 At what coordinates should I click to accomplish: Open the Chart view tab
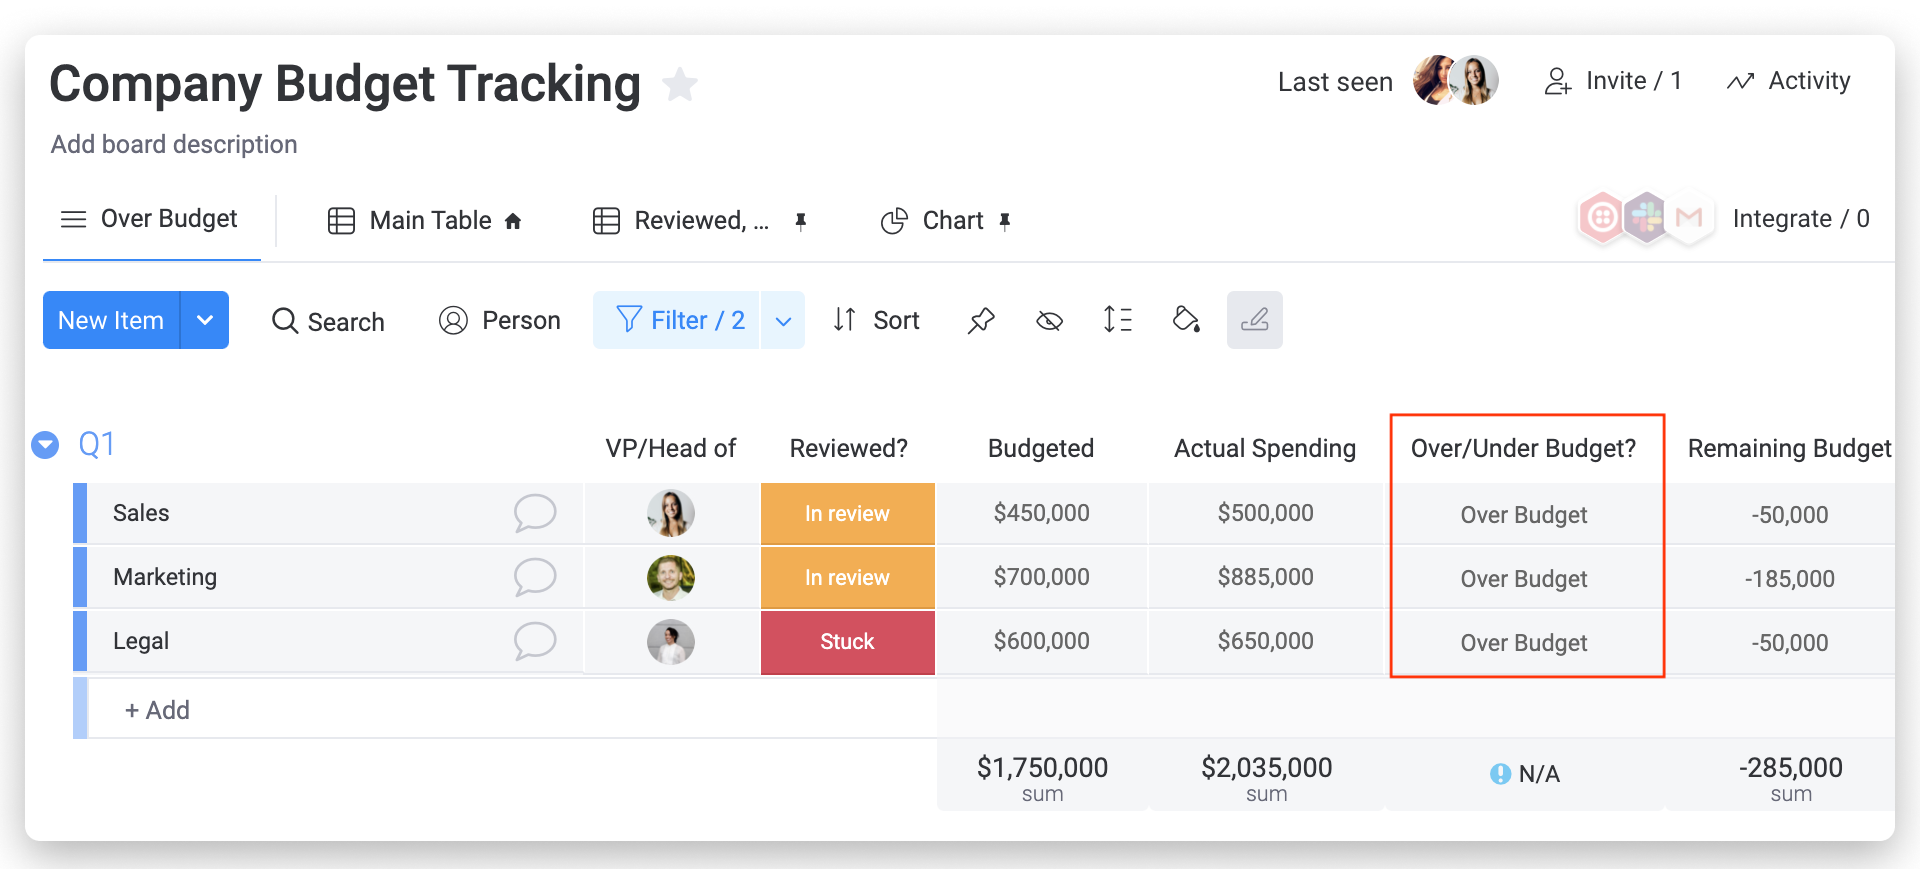click(x=946, y=220)
